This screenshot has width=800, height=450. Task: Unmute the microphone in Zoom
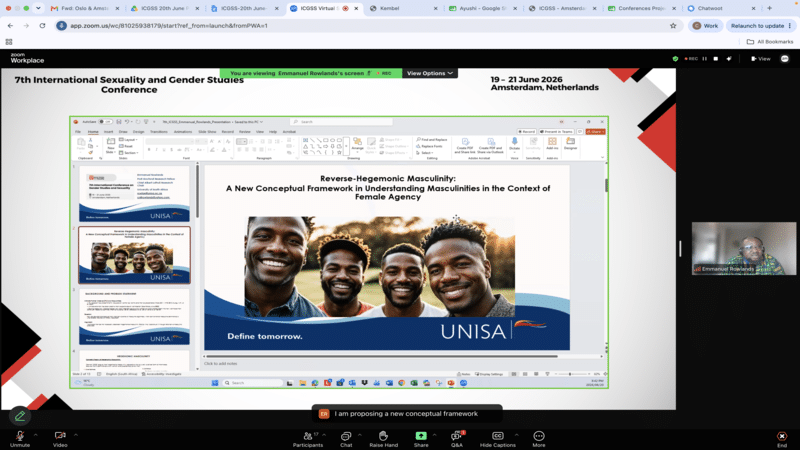tap(20, 438)
